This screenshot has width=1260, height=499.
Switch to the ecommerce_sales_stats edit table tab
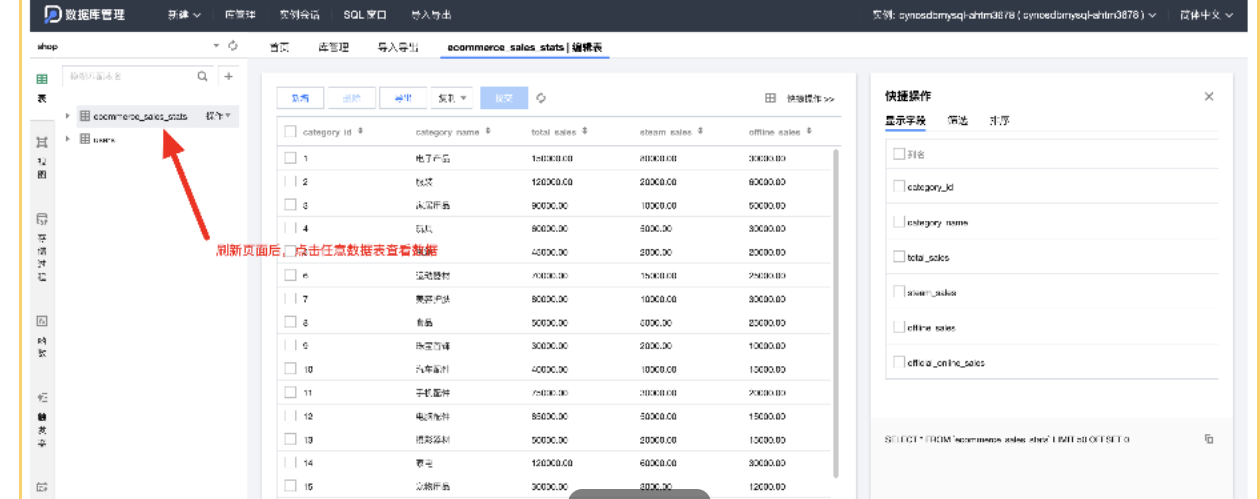coord(524,47)
